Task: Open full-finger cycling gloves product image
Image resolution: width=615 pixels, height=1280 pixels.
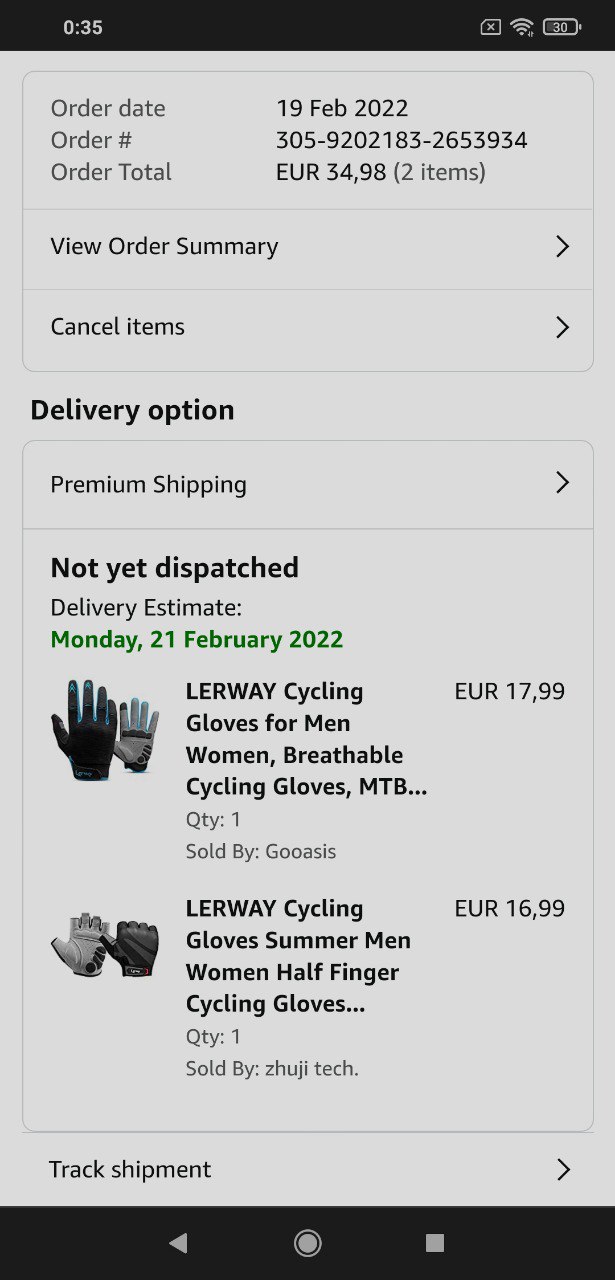Action: point(105,730)
